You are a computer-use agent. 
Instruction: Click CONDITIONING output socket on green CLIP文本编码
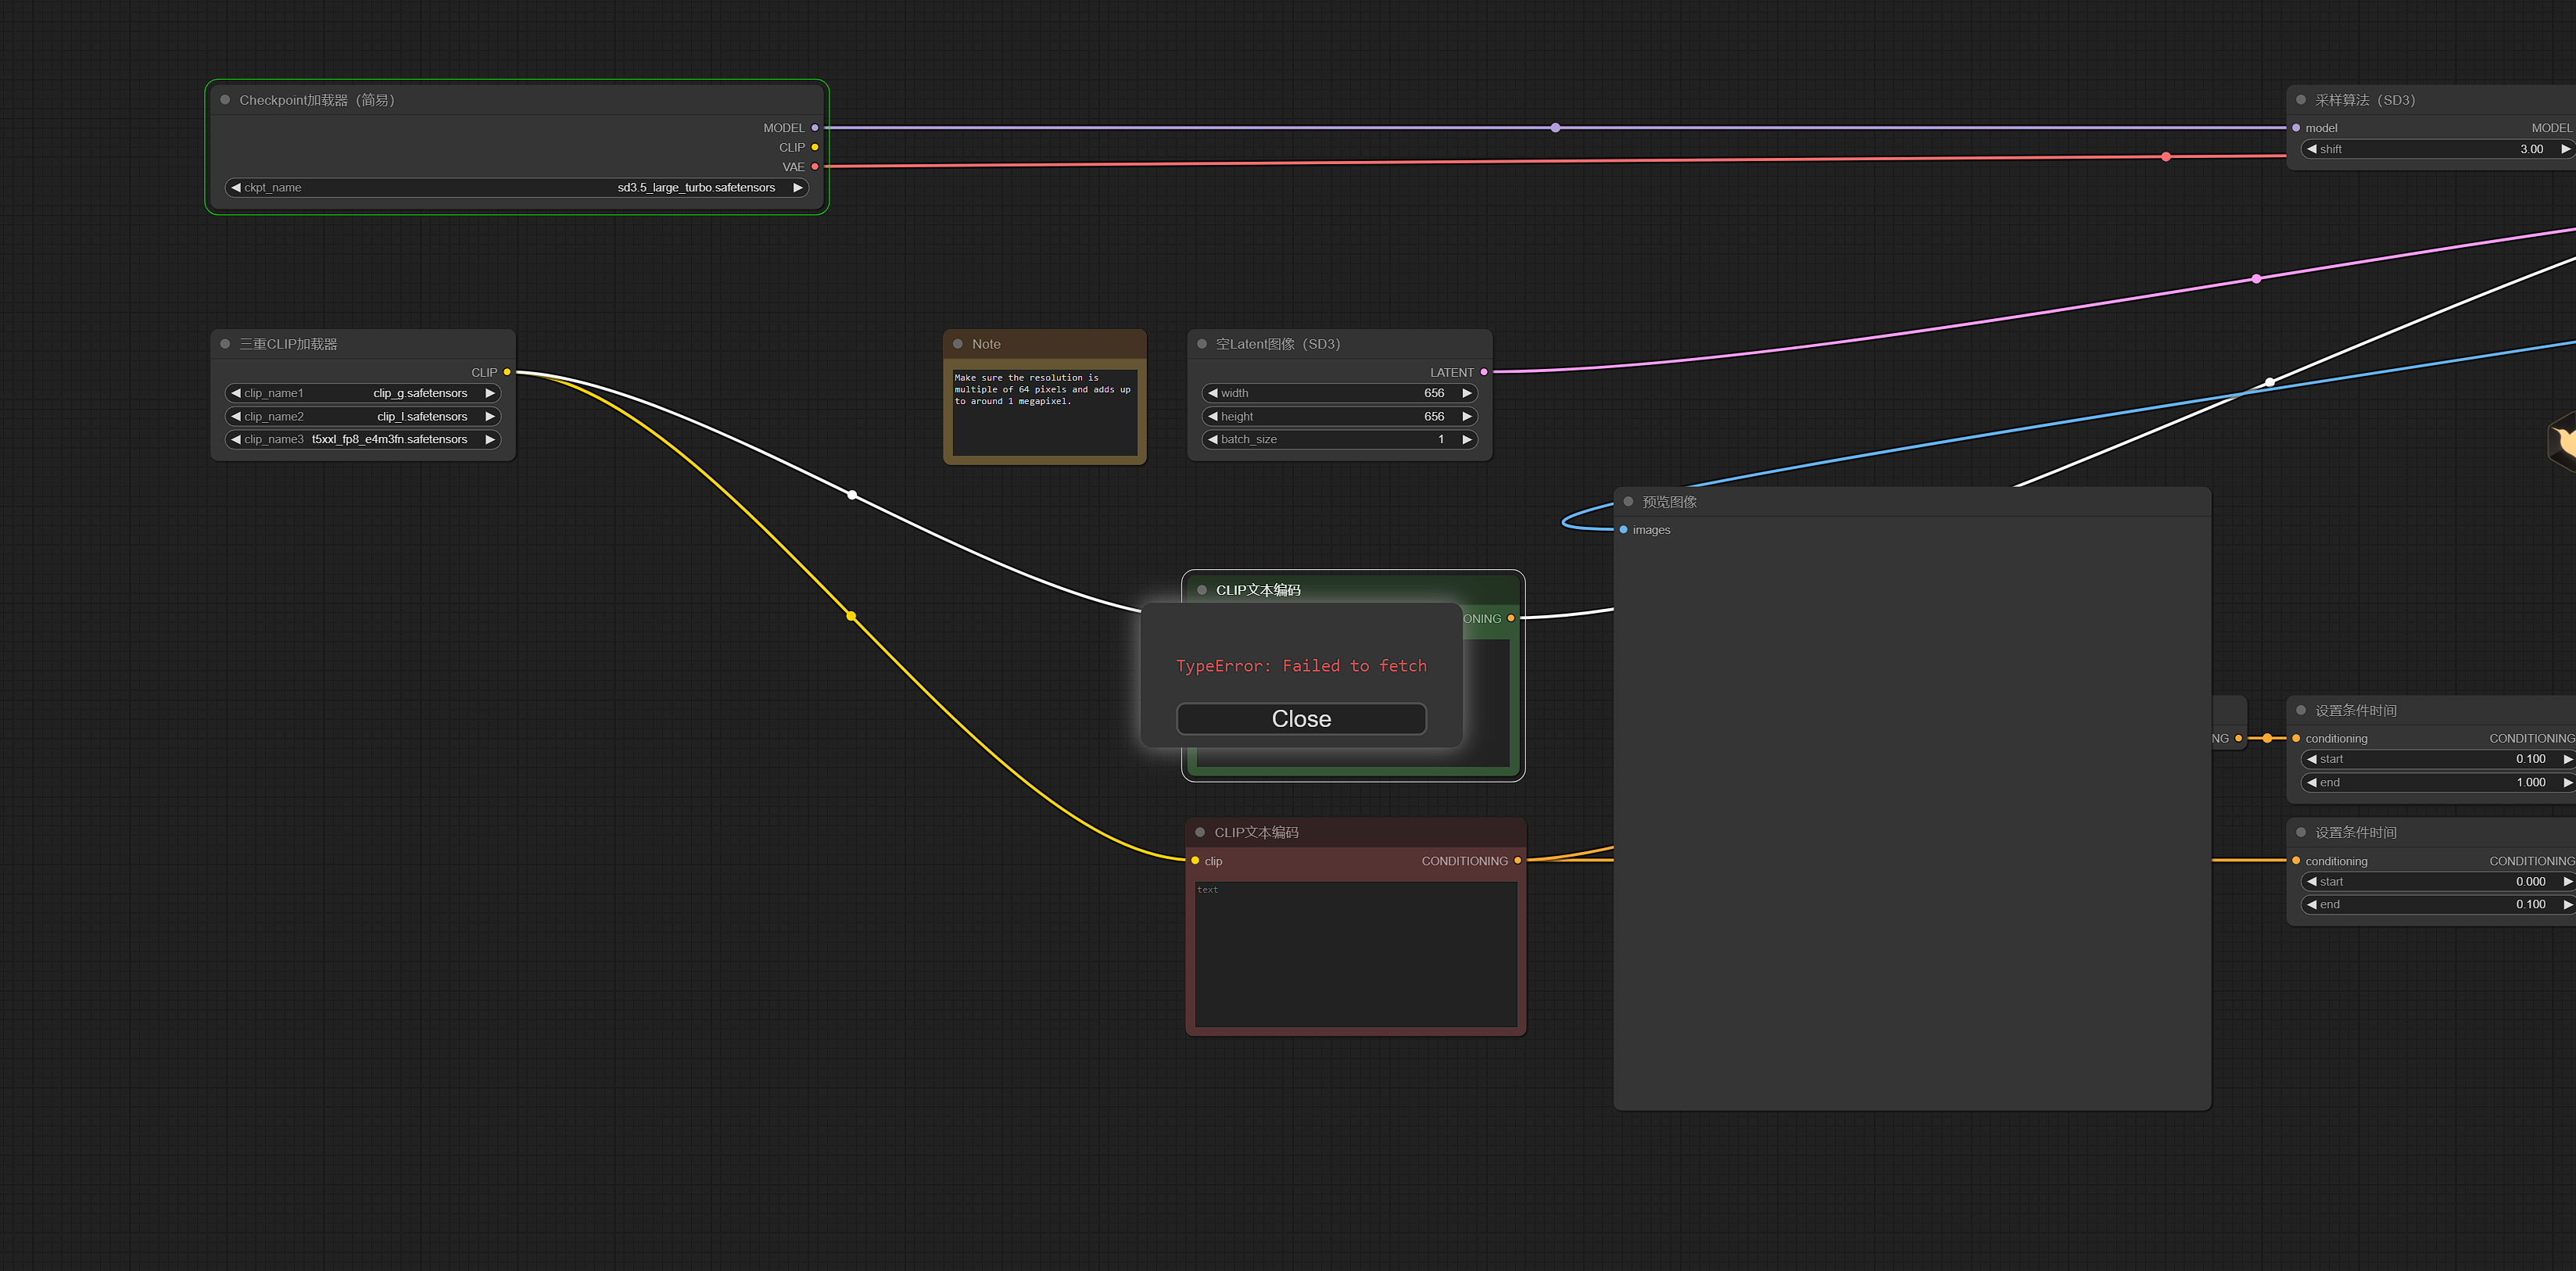(x=1511, y=618)
